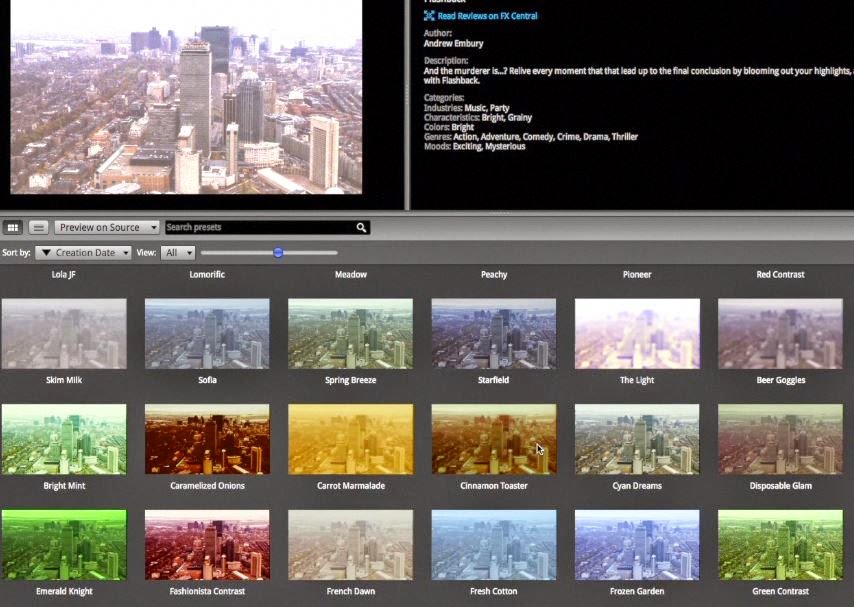The height and width of the screenshot is (607, 854).
Task: Select the Sofia preset thumbnail
Action: [207, 333]
